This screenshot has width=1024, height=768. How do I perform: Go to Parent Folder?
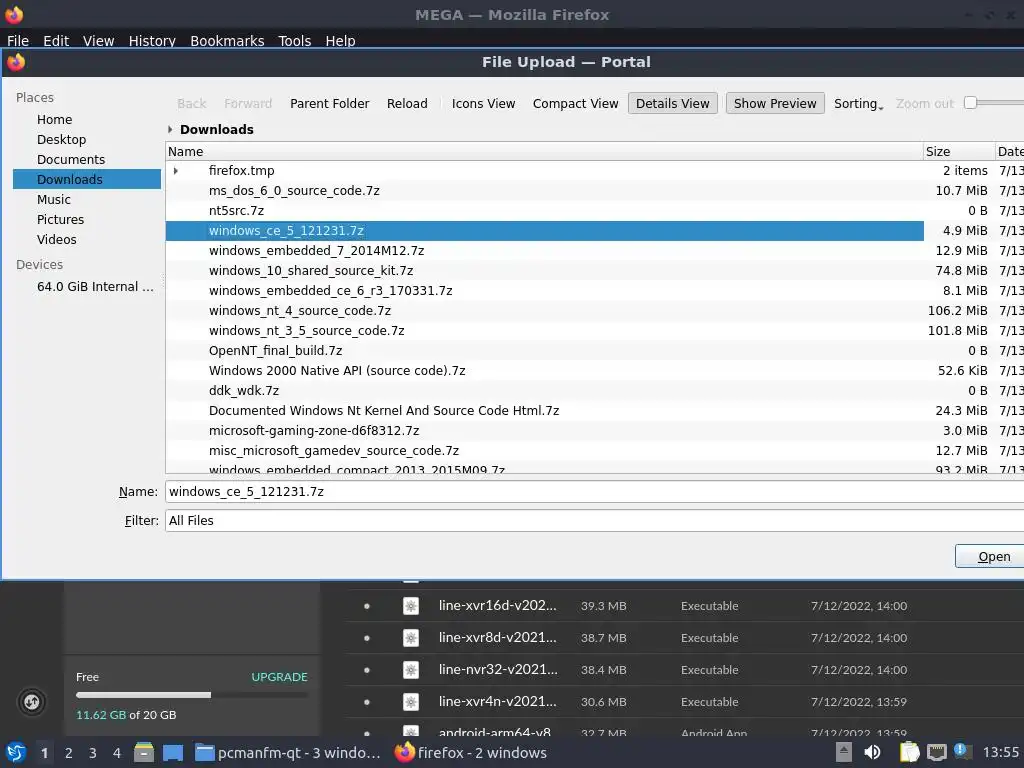pos(330,103)
